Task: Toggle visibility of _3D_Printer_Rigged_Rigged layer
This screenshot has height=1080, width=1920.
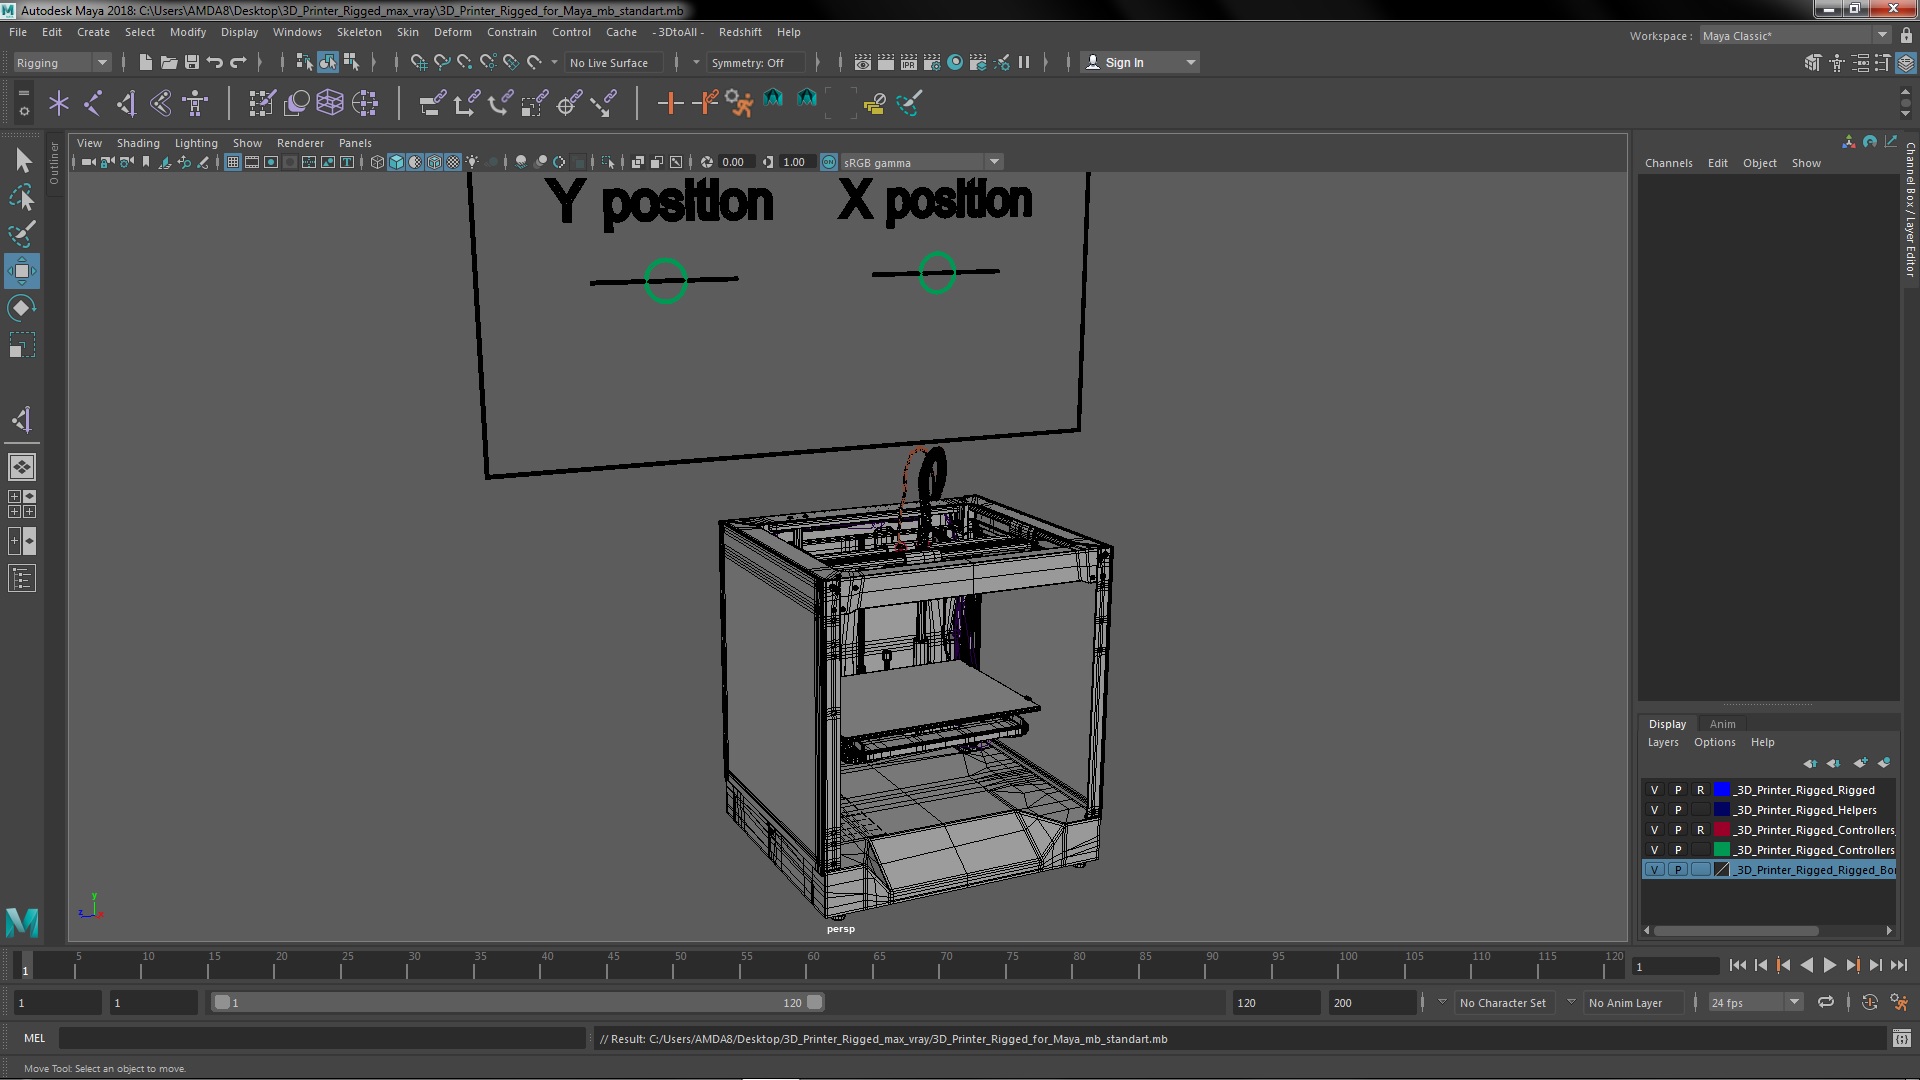Action: [x=1654, y=790]
